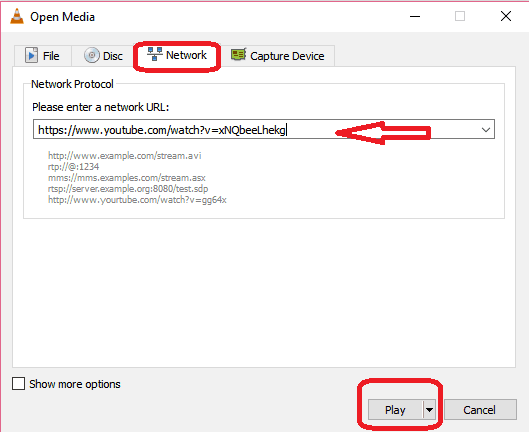This screenshot has height=432, width=529.
Task: Click example rtp://@:1234 text
Action: 74,167
